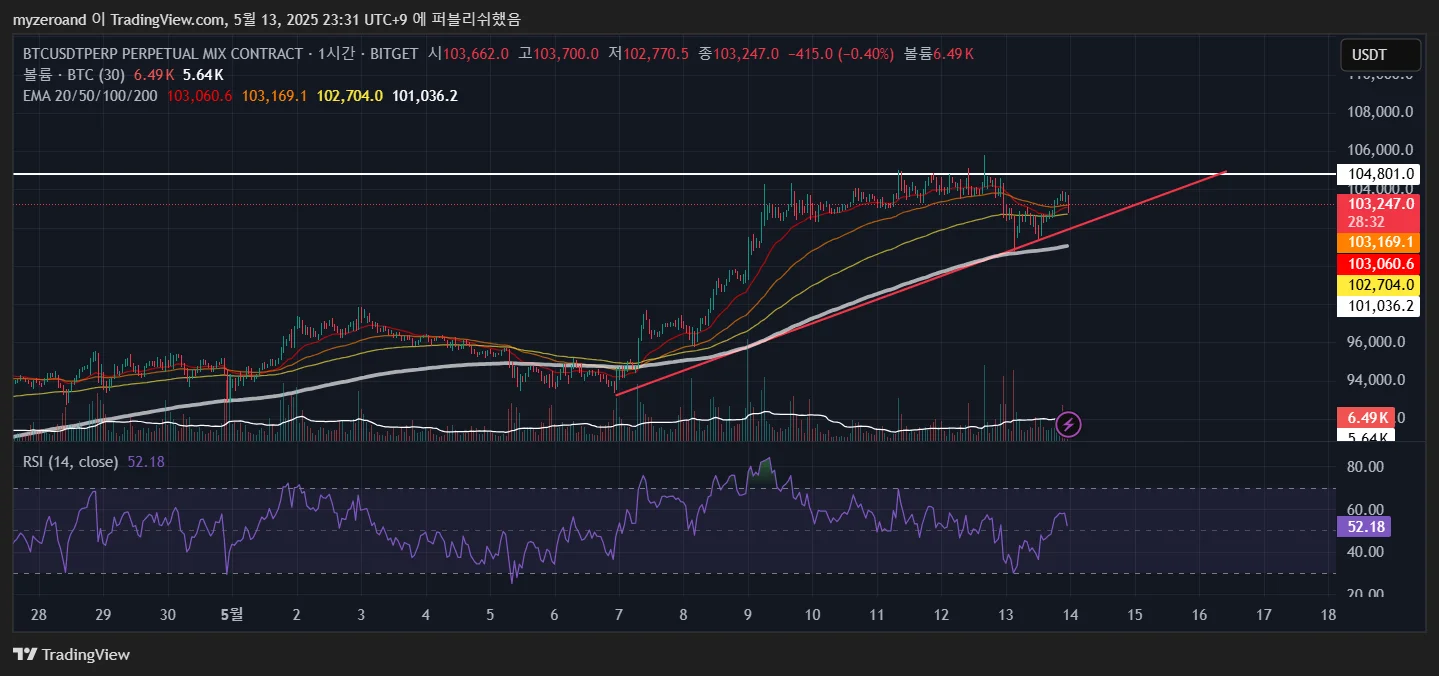1439x676 pixels.
Task: Select the EMA 20/50/100/200 indicator legend
Action: (x=90, y=96)
